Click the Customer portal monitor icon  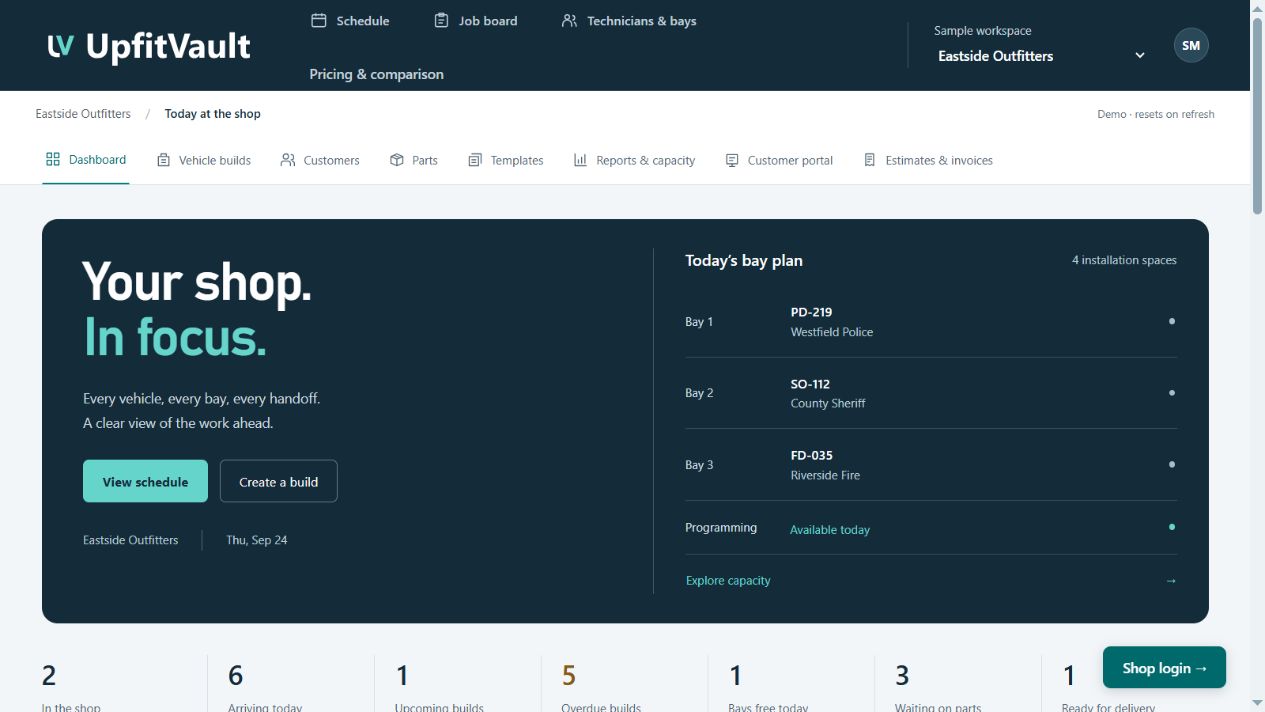[732, 160]
